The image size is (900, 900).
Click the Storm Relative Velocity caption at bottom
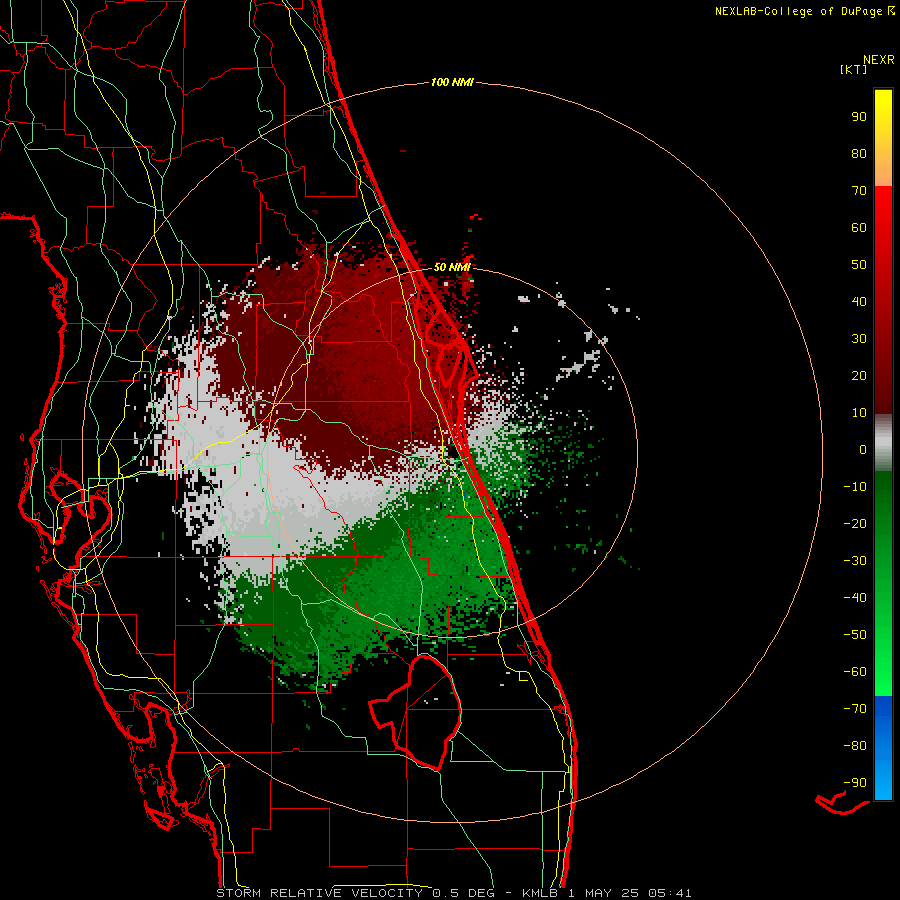tap(454, 893)
